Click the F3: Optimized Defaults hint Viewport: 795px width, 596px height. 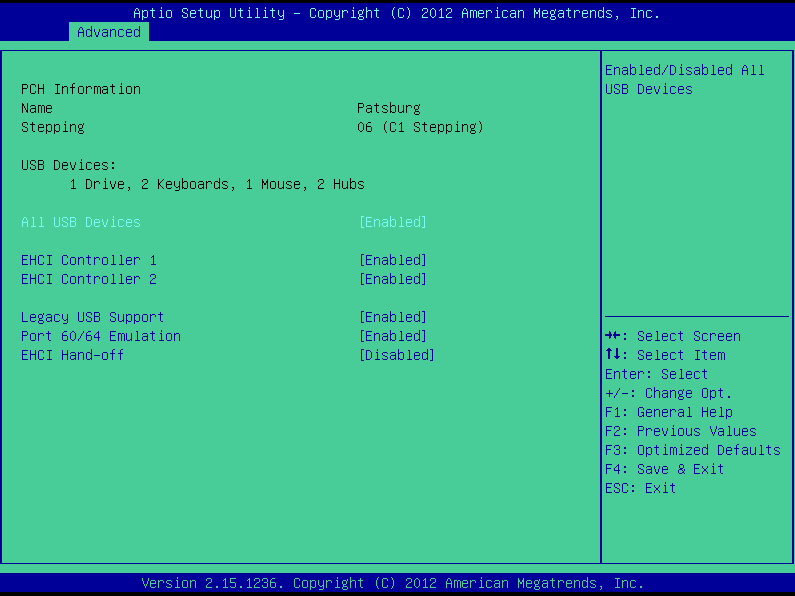[x=693, y=451]
